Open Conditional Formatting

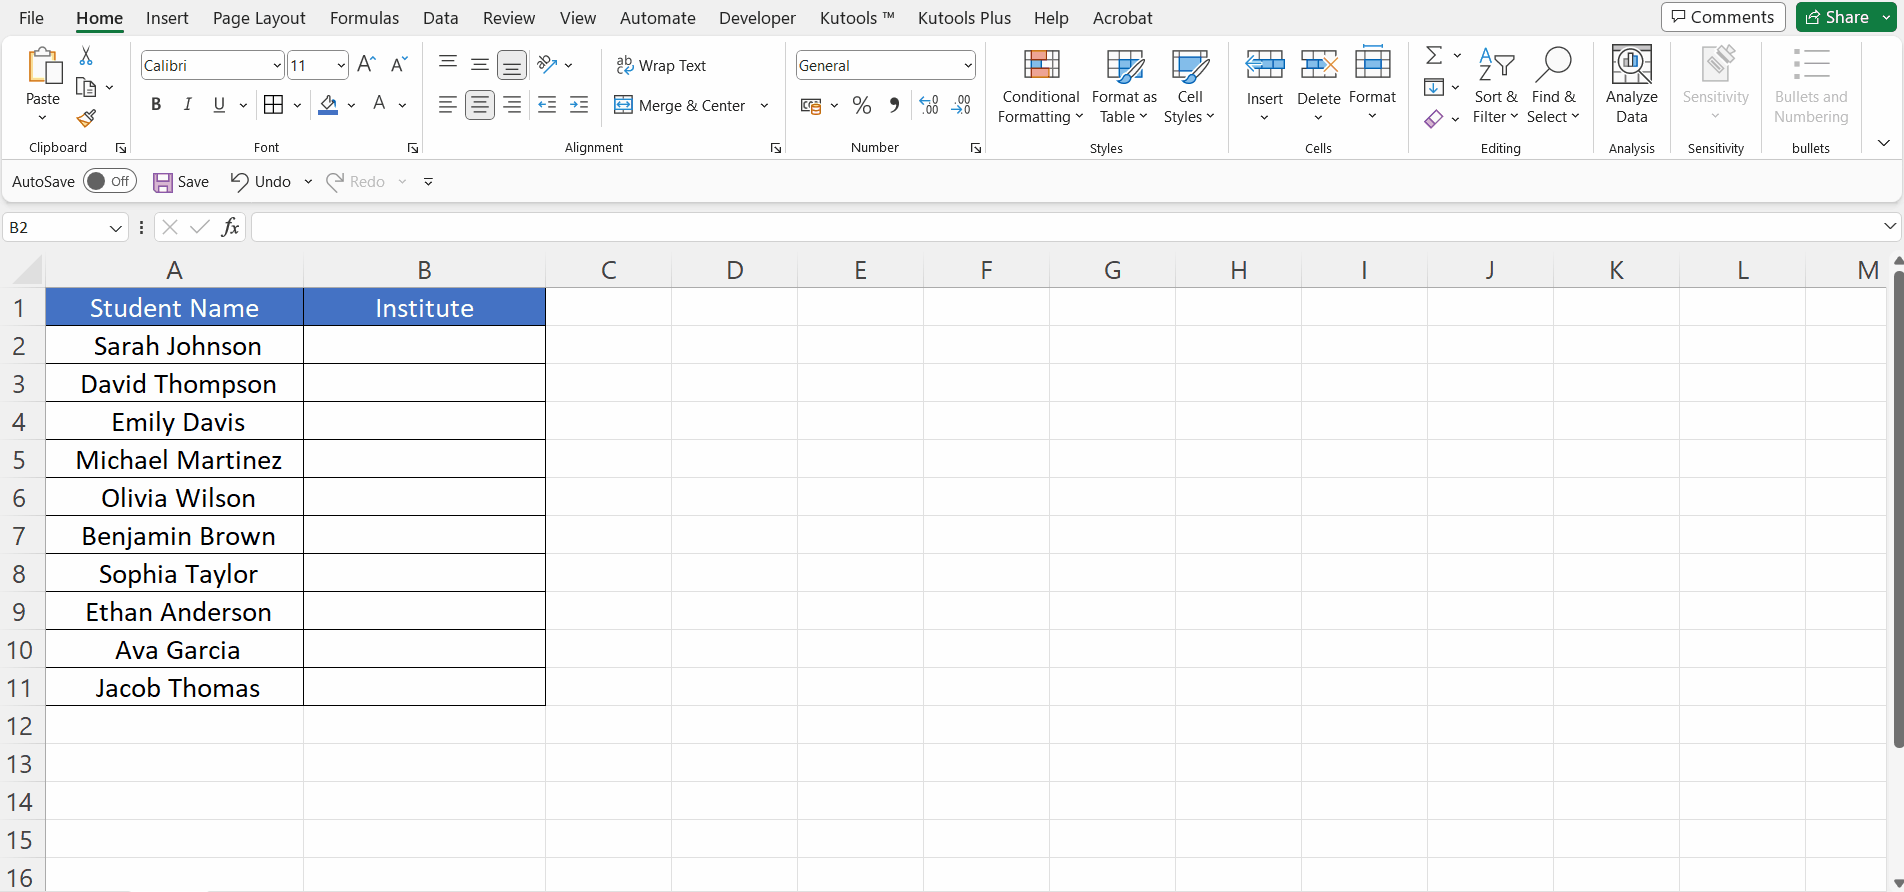pyautogui.click(x=1041, y=87)
